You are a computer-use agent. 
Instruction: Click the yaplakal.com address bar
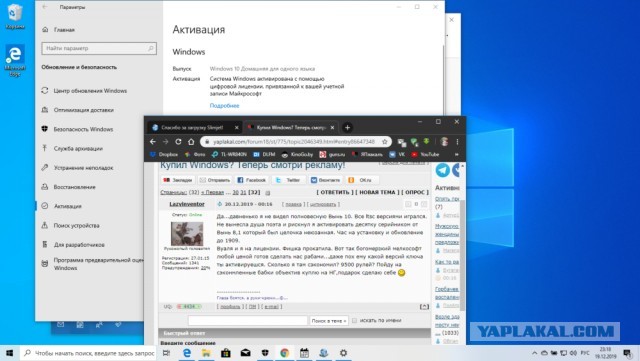pyautogui.click(x=293, y=142)
